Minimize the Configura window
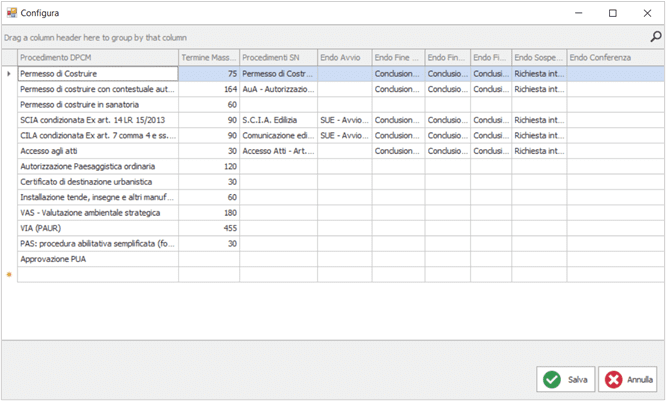 point(579,13)
